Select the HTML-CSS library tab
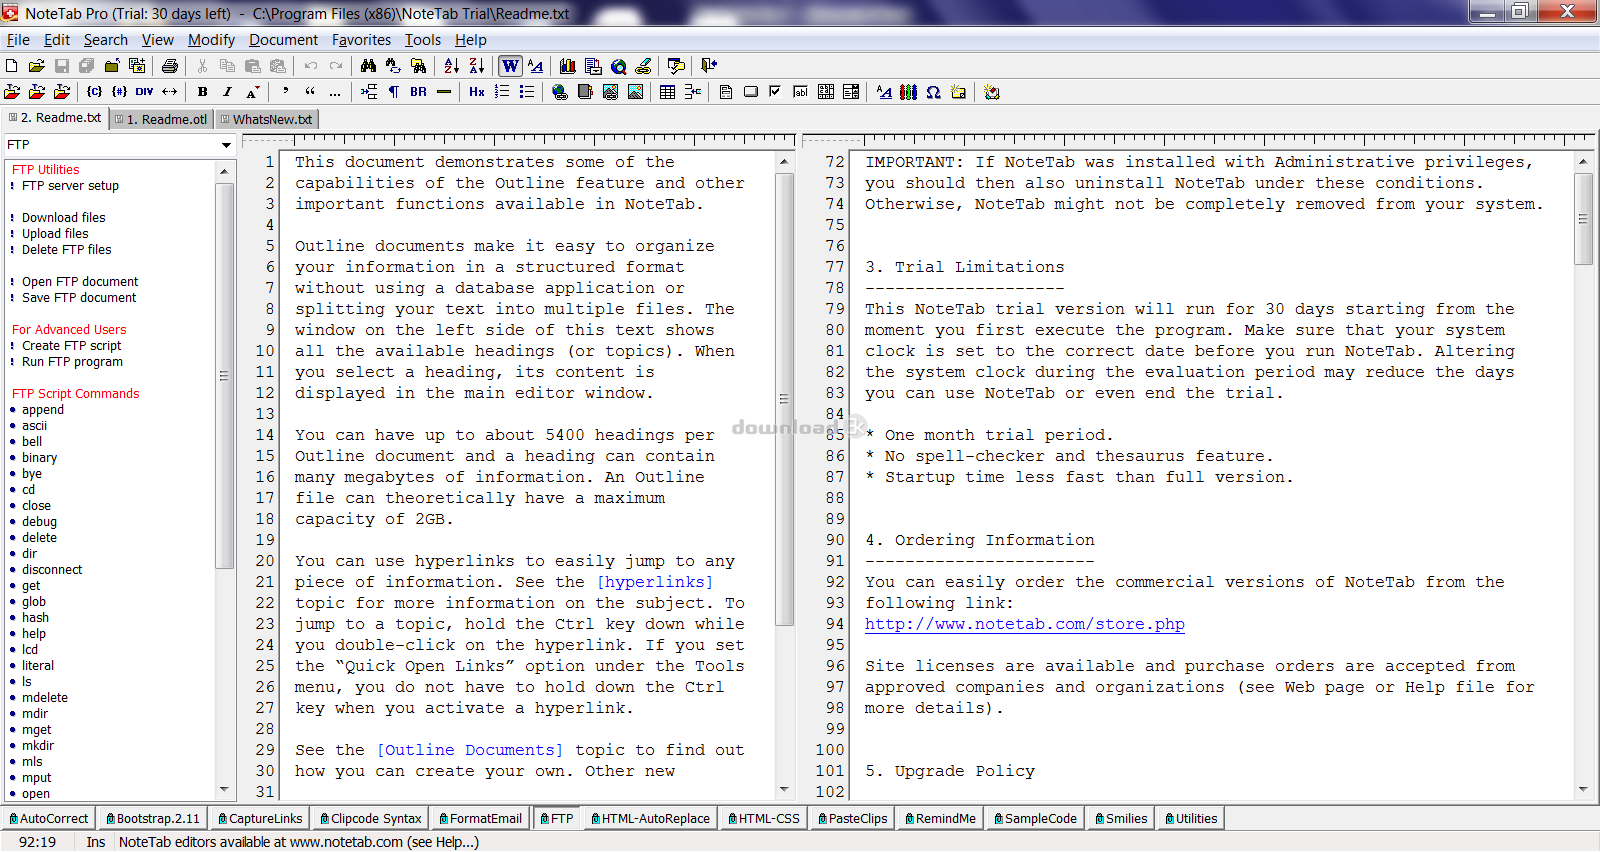Image resolution: width=1600 pixels, height=852 pixels. (764, 818)
